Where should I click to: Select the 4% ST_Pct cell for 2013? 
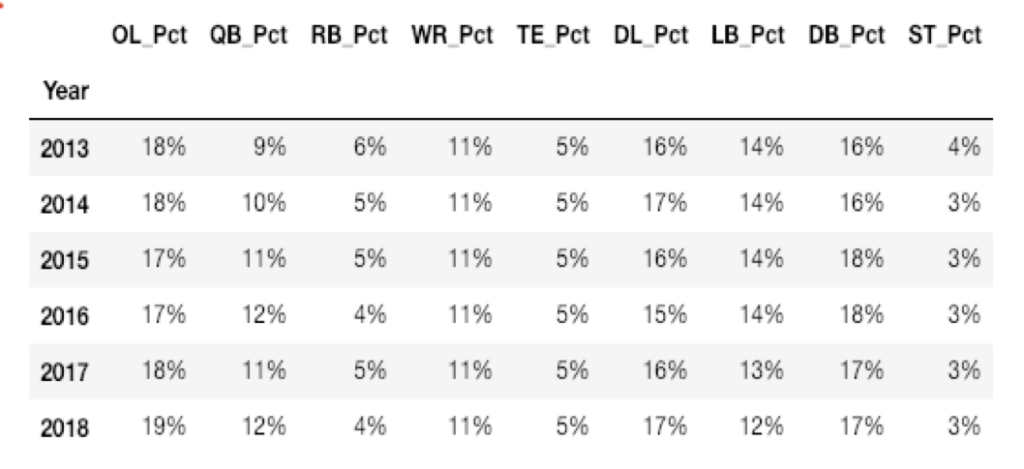[965, 147]
